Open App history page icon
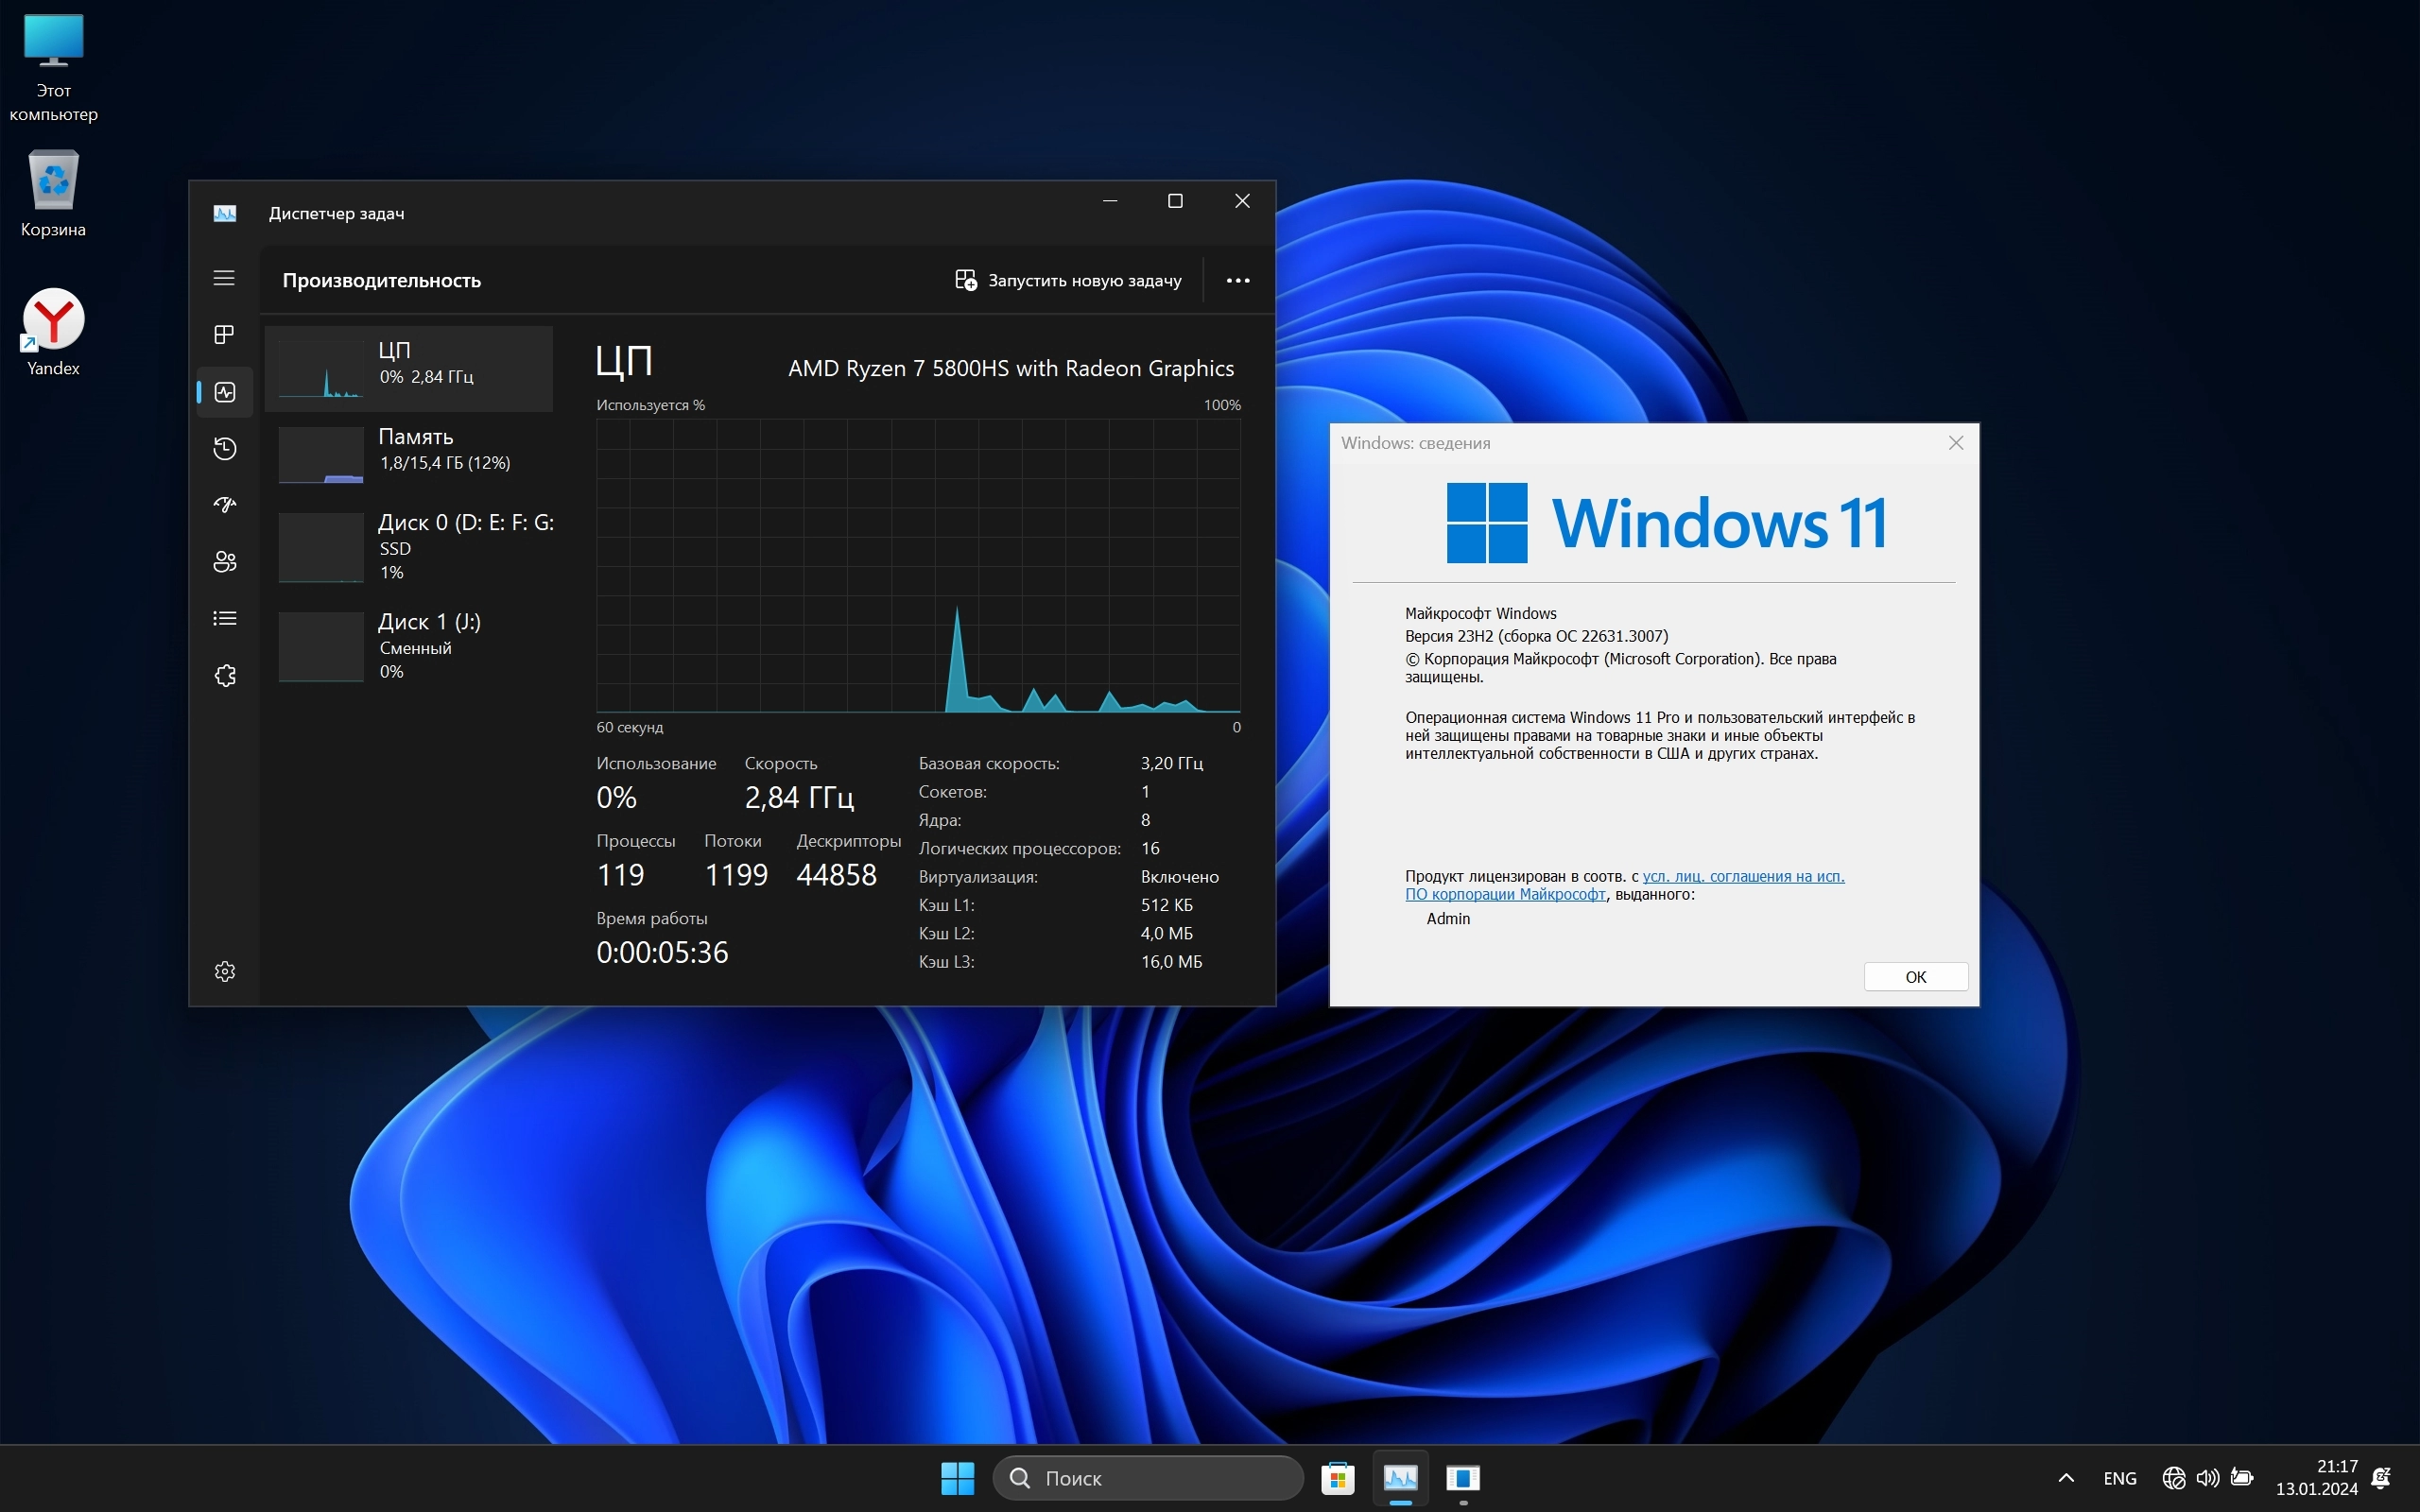 tap(224, 449)
